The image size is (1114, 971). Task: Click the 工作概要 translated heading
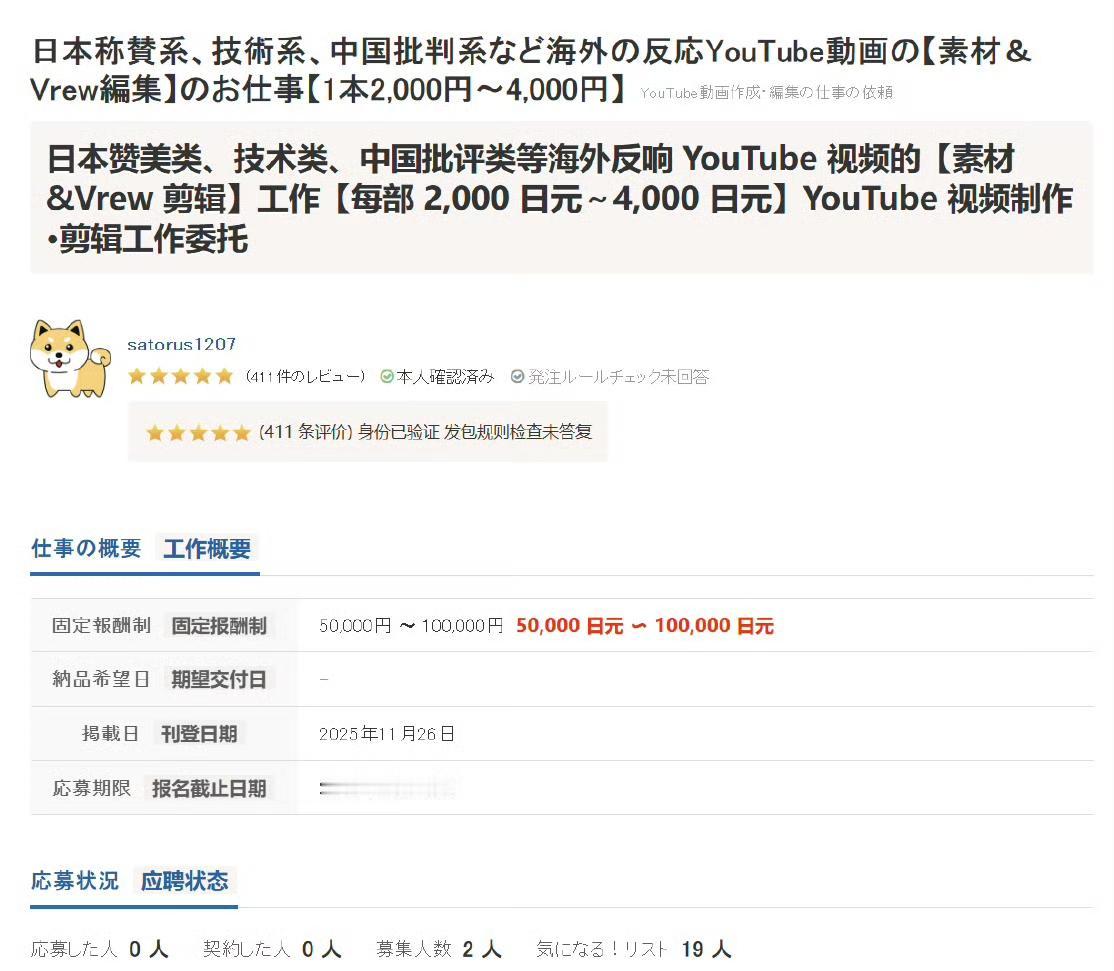click(207, 549)
